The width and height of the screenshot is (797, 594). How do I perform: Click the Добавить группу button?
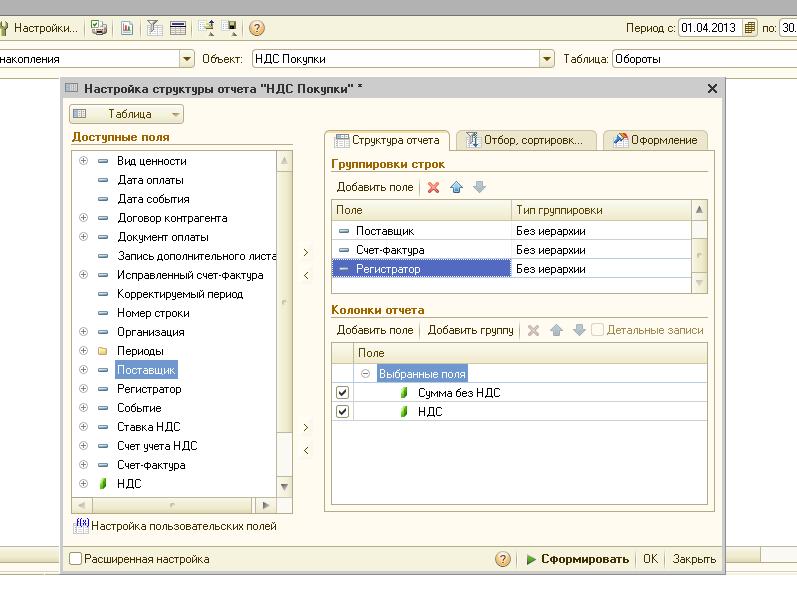[x=470, y=330]
